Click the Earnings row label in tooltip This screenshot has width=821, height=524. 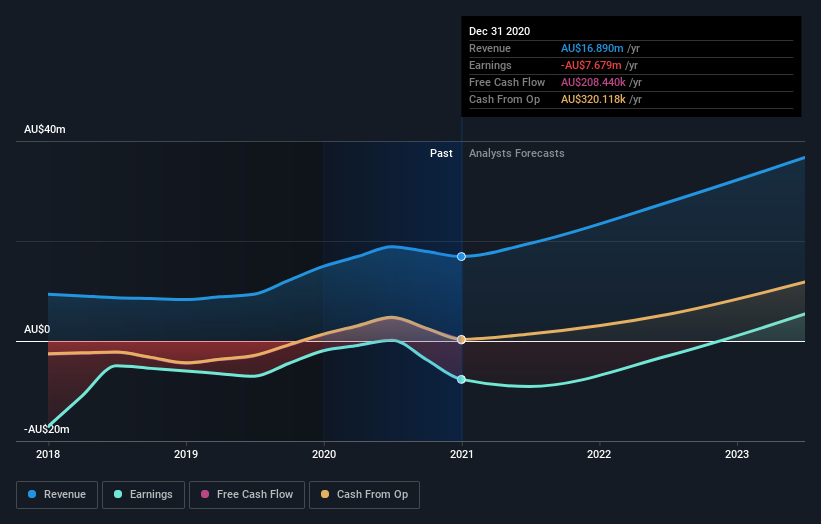pyautogui.click(x=490, y=65)
